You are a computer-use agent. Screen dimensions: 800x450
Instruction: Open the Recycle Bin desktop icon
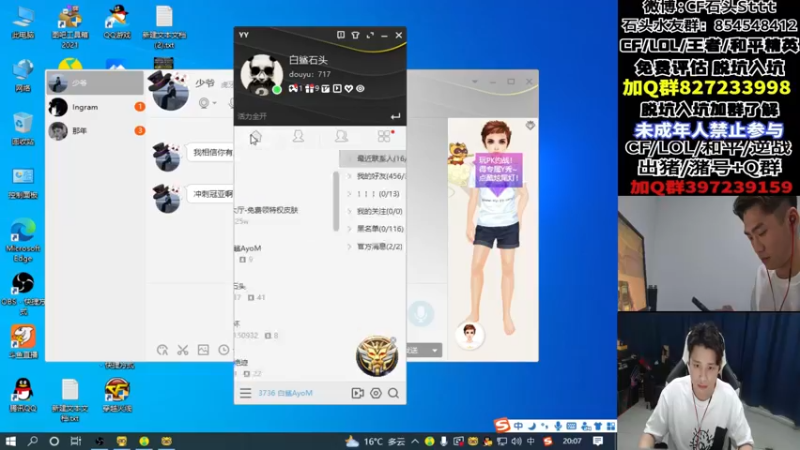click(23, 130)
